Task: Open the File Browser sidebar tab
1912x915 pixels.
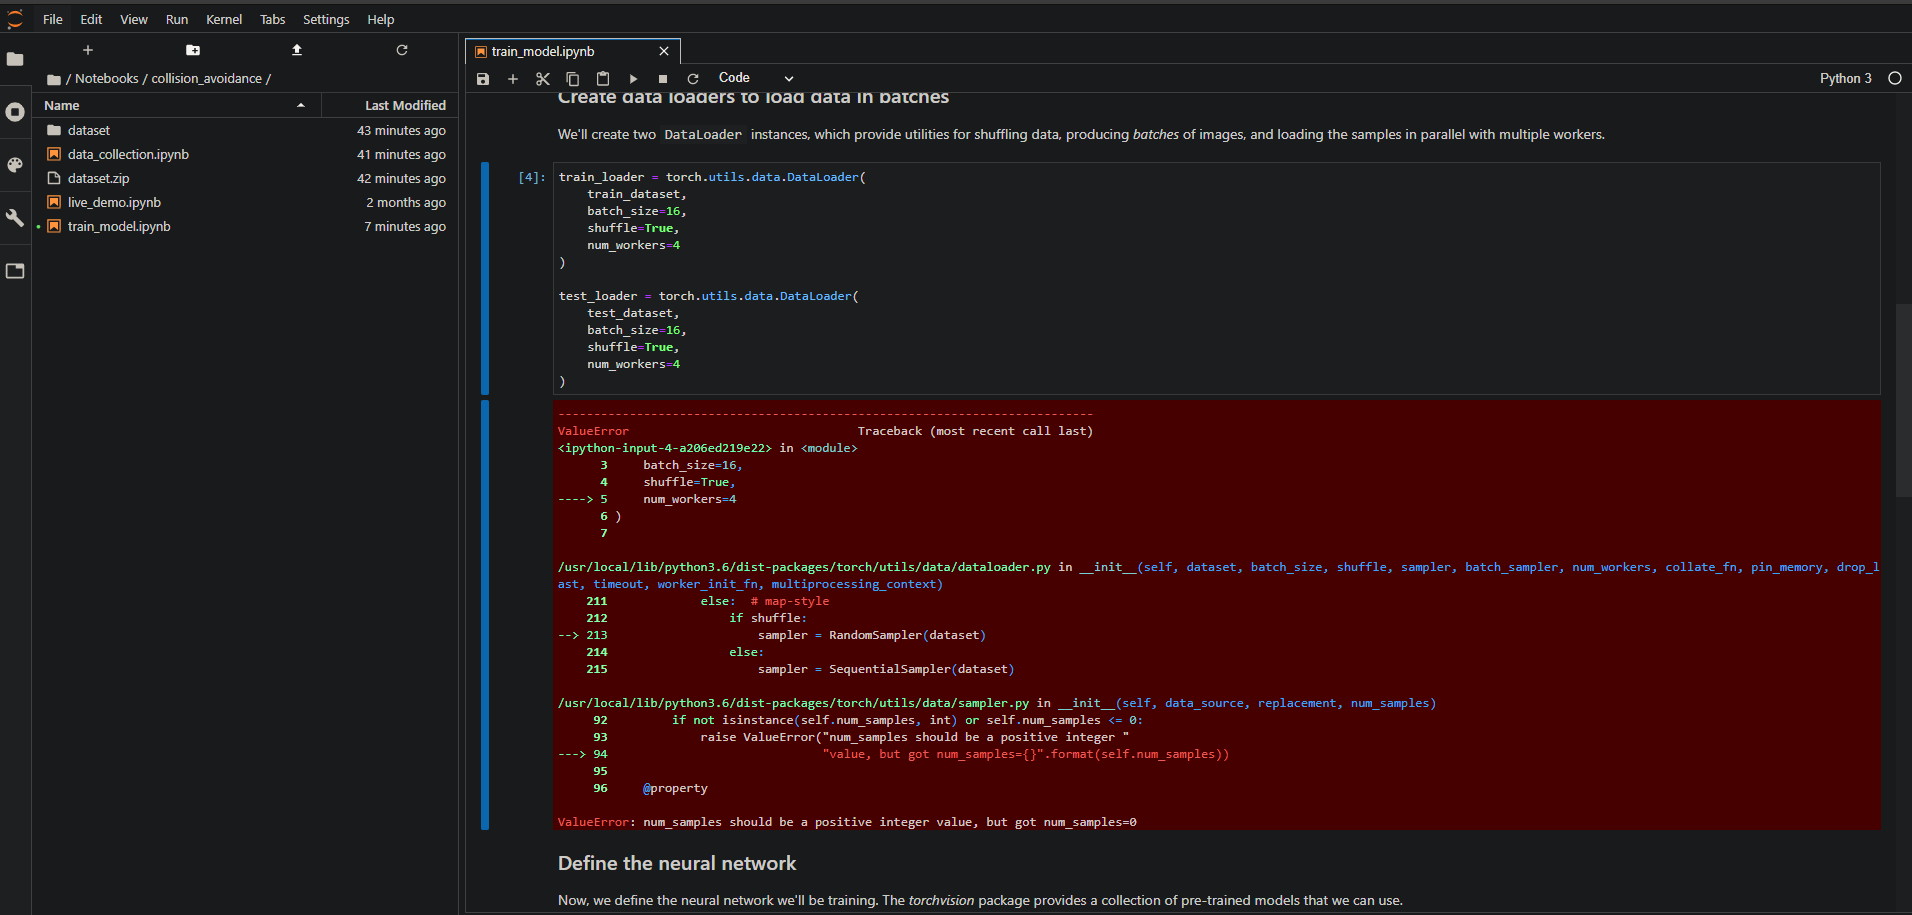Action: pos(15,59)
